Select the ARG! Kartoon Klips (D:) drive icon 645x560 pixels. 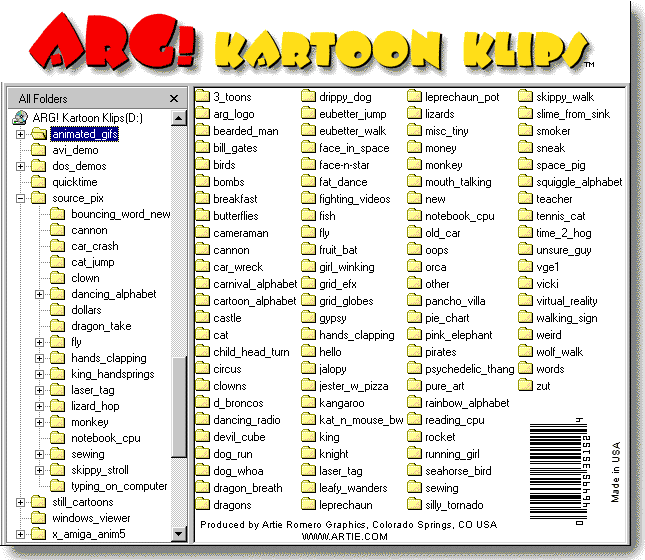tap(20, 118)
